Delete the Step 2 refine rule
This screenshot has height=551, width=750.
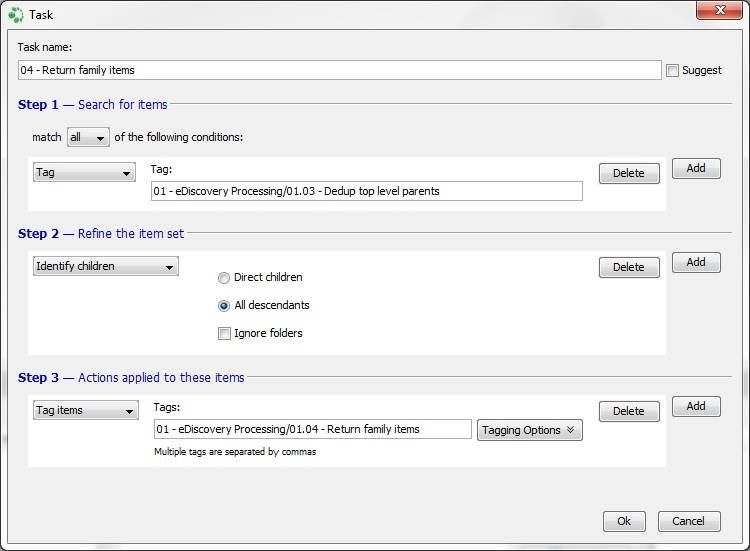click(629, 267)
